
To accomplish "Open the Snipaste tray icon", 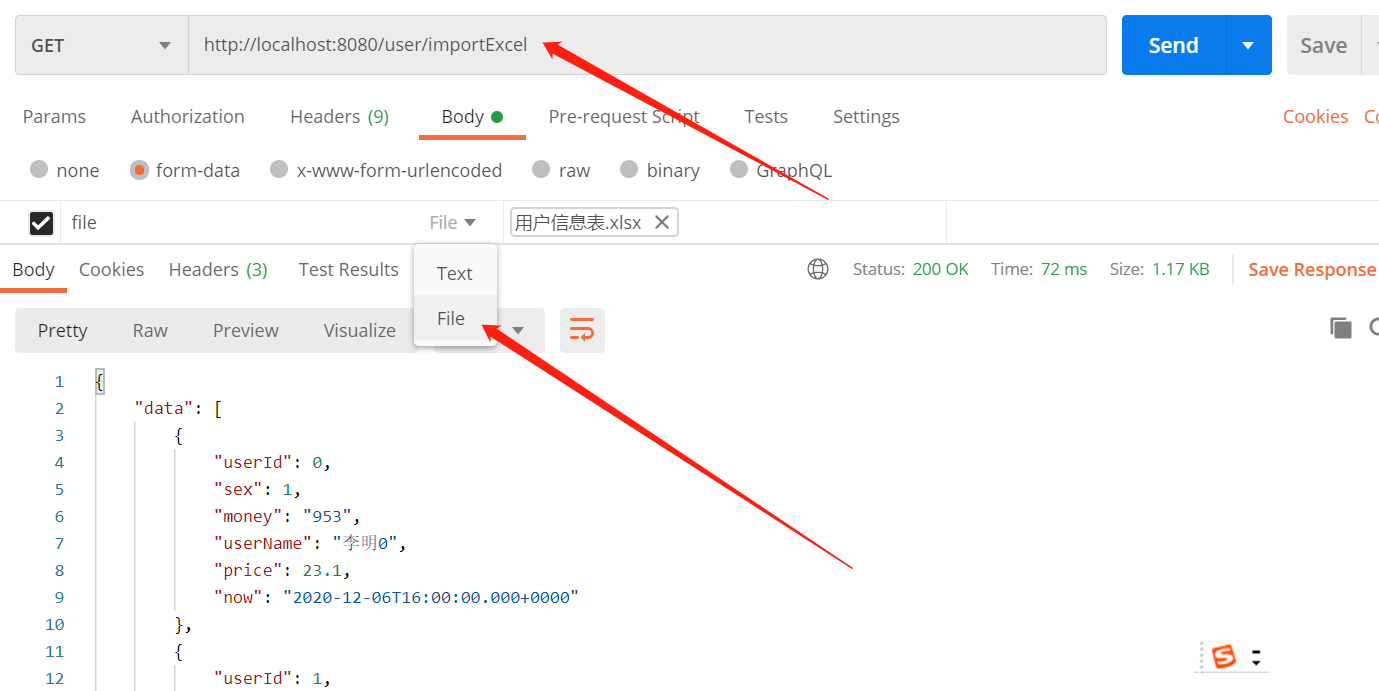I will pyautogui.click(x=1222, y=657).
